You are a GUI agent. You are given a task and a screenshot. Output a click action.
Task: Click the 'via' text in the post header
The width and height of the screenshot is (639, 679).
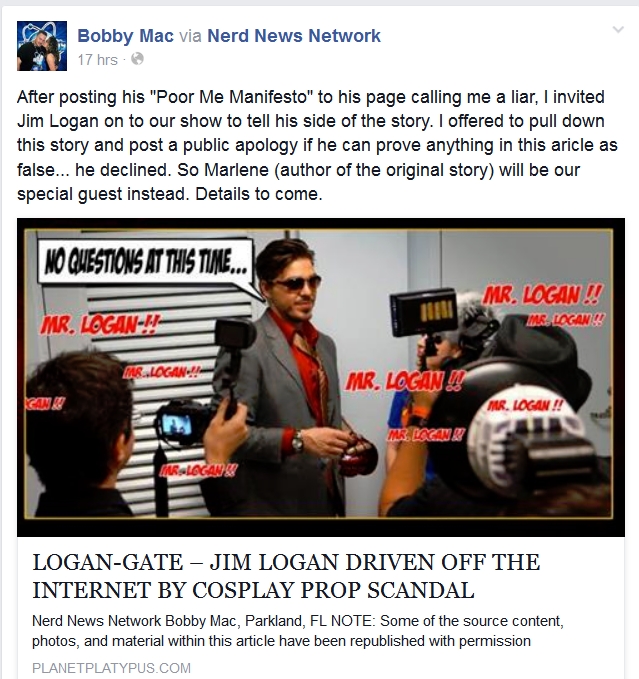tap(190, 36)
